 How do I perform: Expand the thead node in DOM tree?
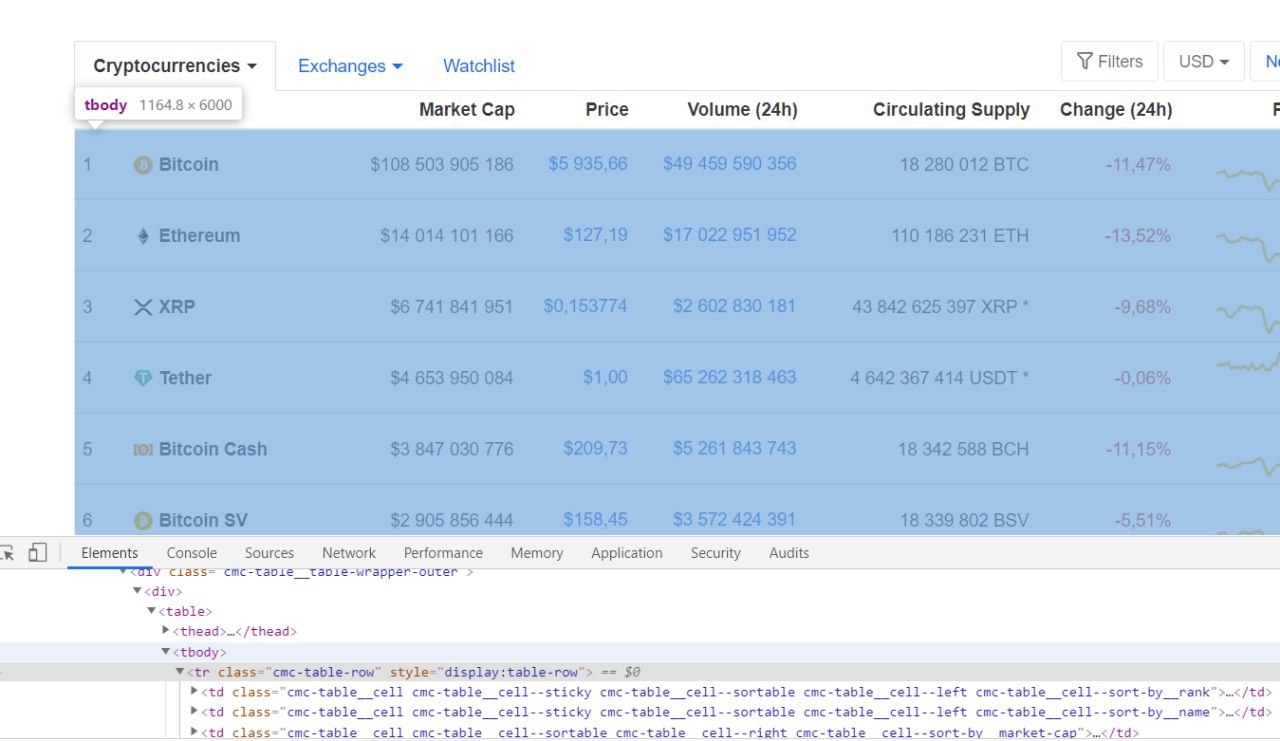pyautogui.click(x=166, y=631)
